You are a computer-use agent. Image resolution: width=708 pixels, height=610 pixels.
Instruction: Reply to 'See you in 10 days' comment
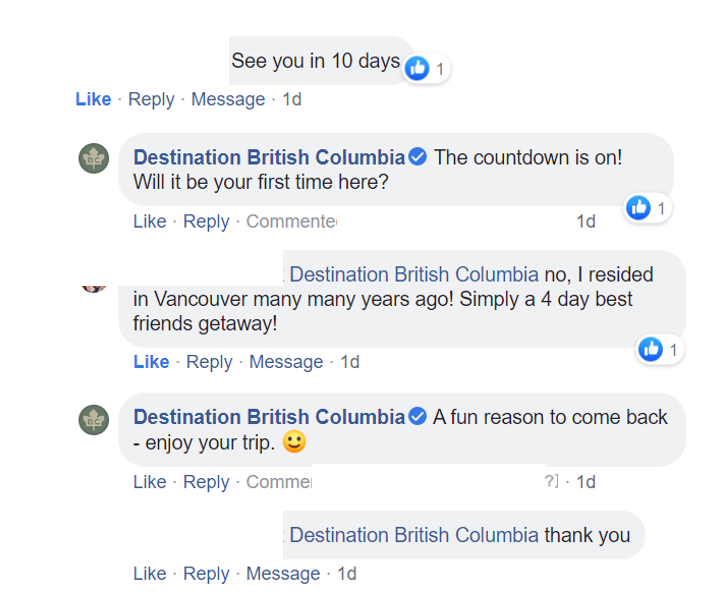[x=151, y=99]
